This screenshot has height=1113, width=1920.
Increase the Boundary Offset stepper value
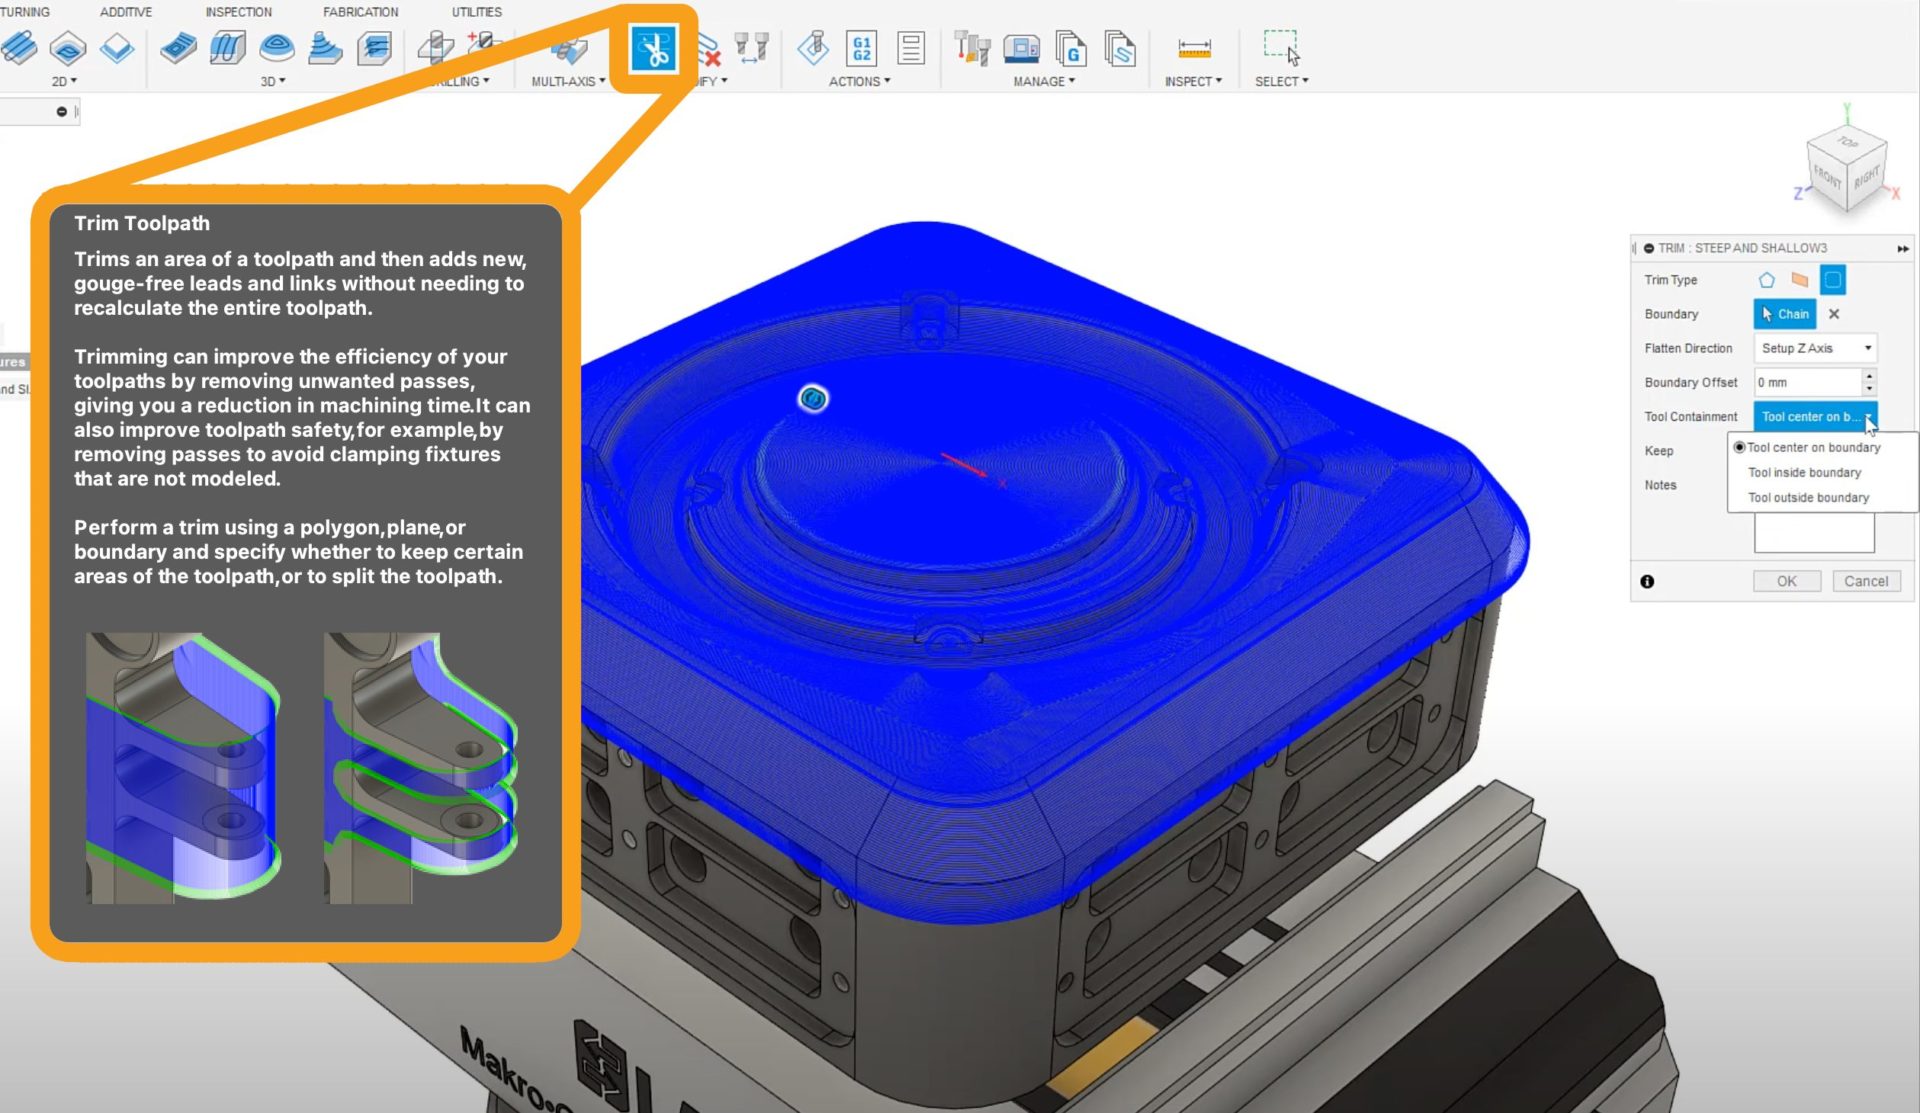click(x=1868, y=376)
